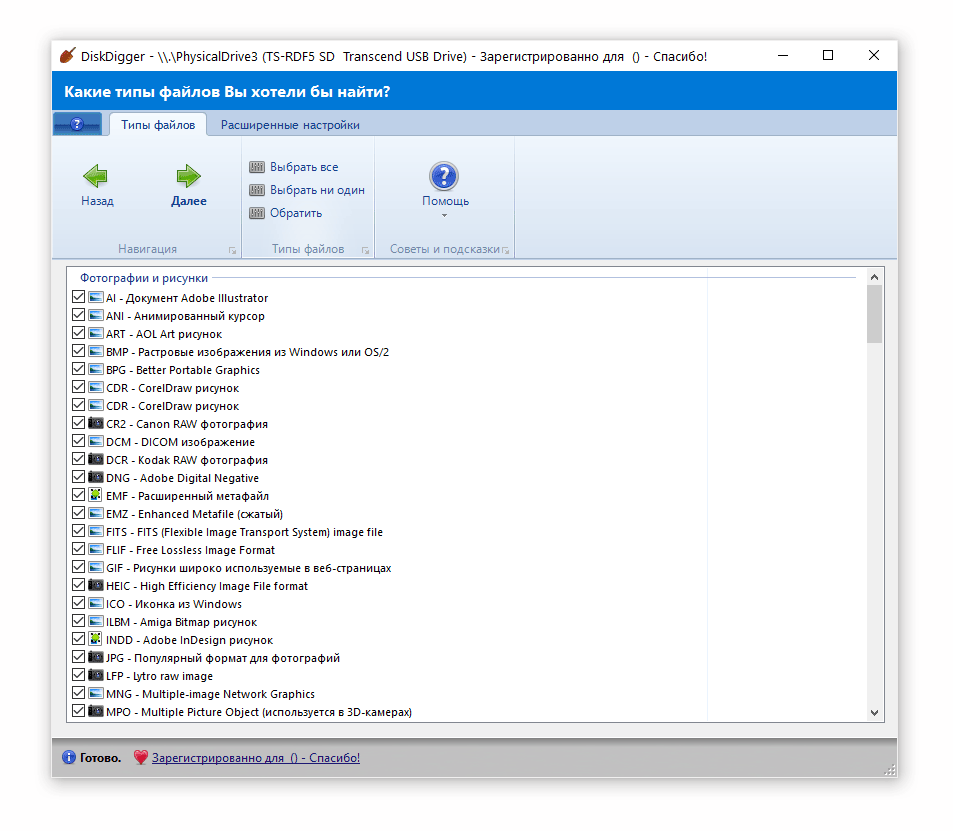Open the Help dropdown arrow
This screenshot has height=831, width=953.
444,215
